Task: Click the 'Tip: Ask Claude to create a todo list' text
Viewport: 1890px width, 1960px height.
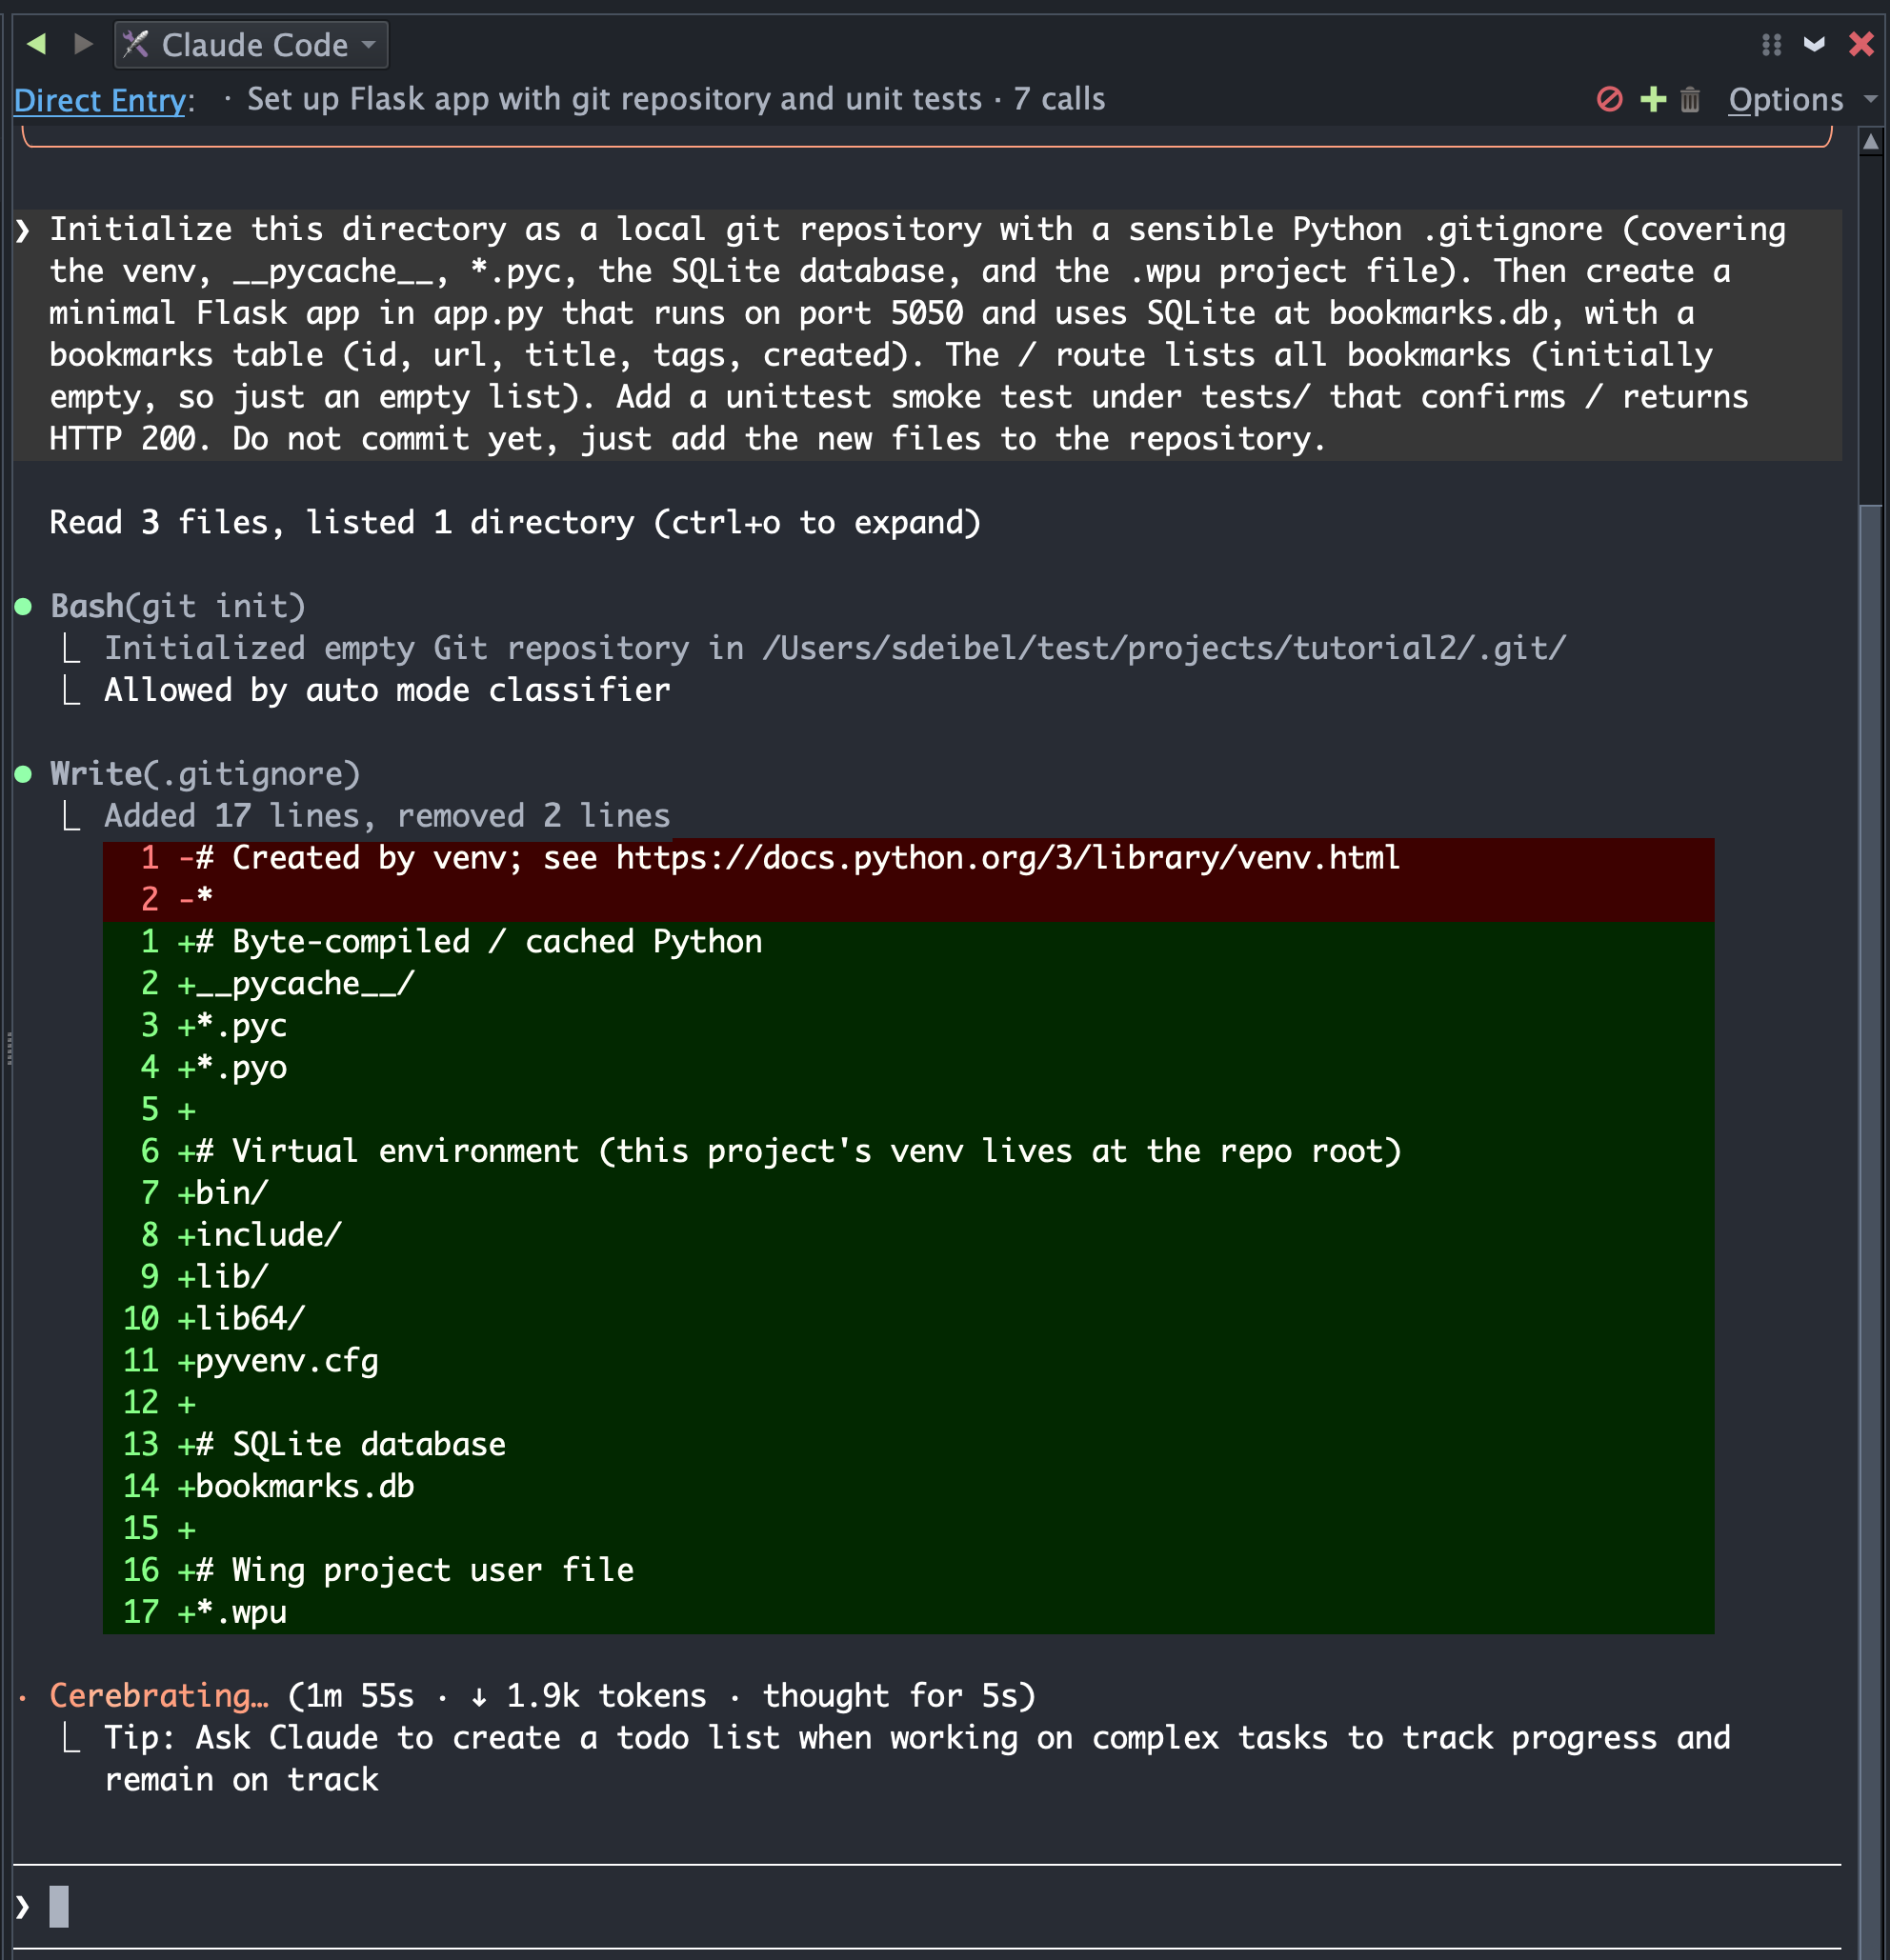Action: coord(917,1759)
